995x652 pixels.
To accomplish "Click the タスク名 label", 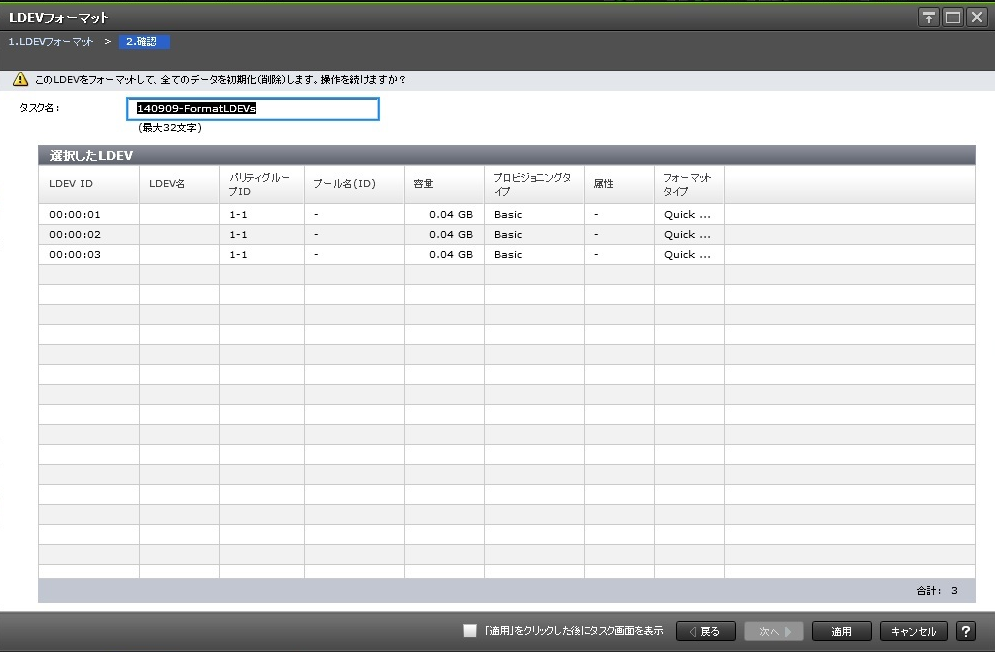I will 39,108.
